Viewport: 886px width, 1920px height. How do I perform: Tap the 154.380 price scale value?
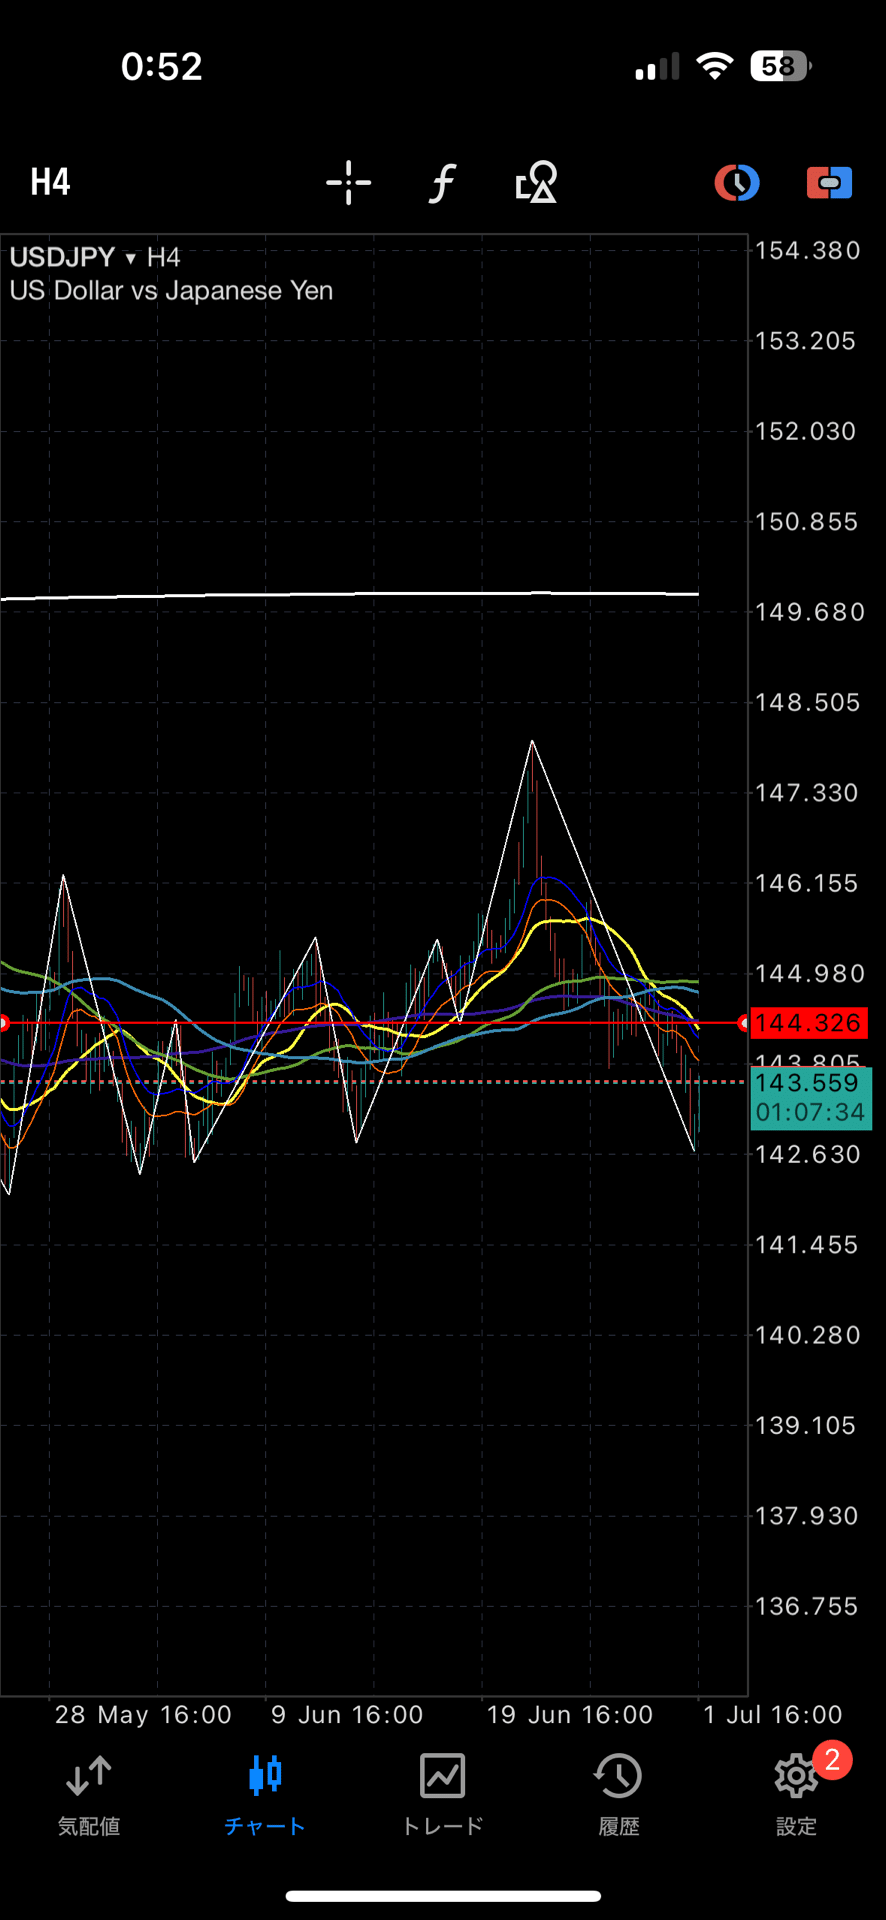point(808,251)
